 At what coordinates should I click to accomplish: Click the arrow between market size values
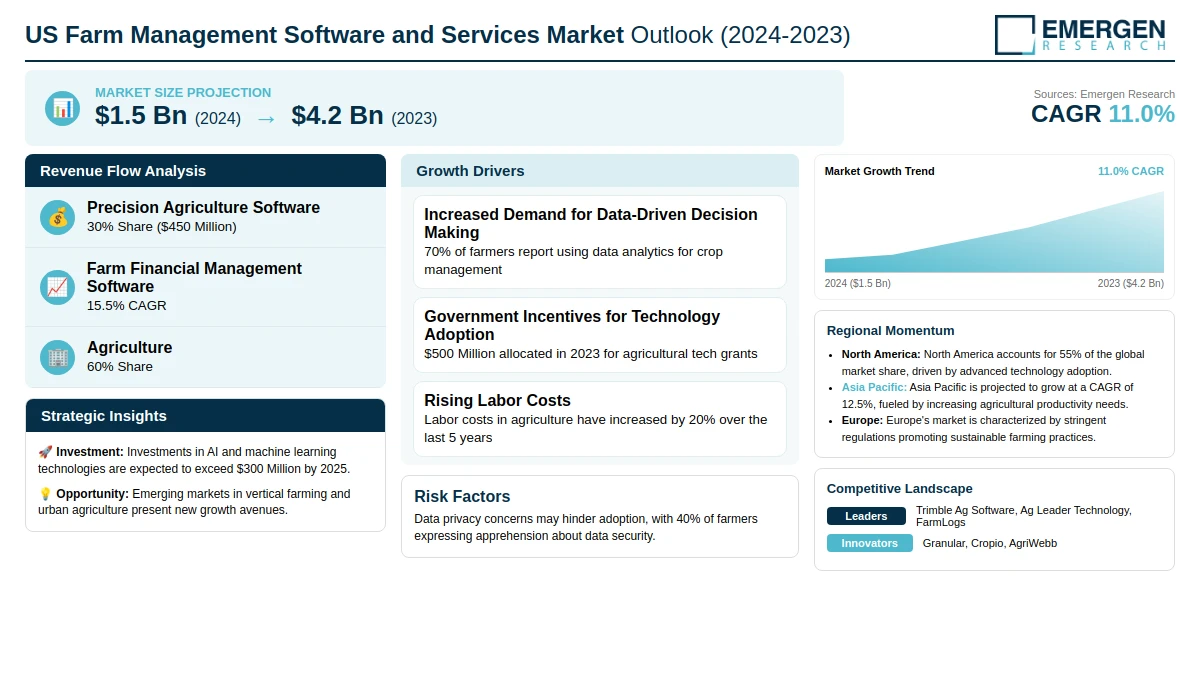coord(266,118)
